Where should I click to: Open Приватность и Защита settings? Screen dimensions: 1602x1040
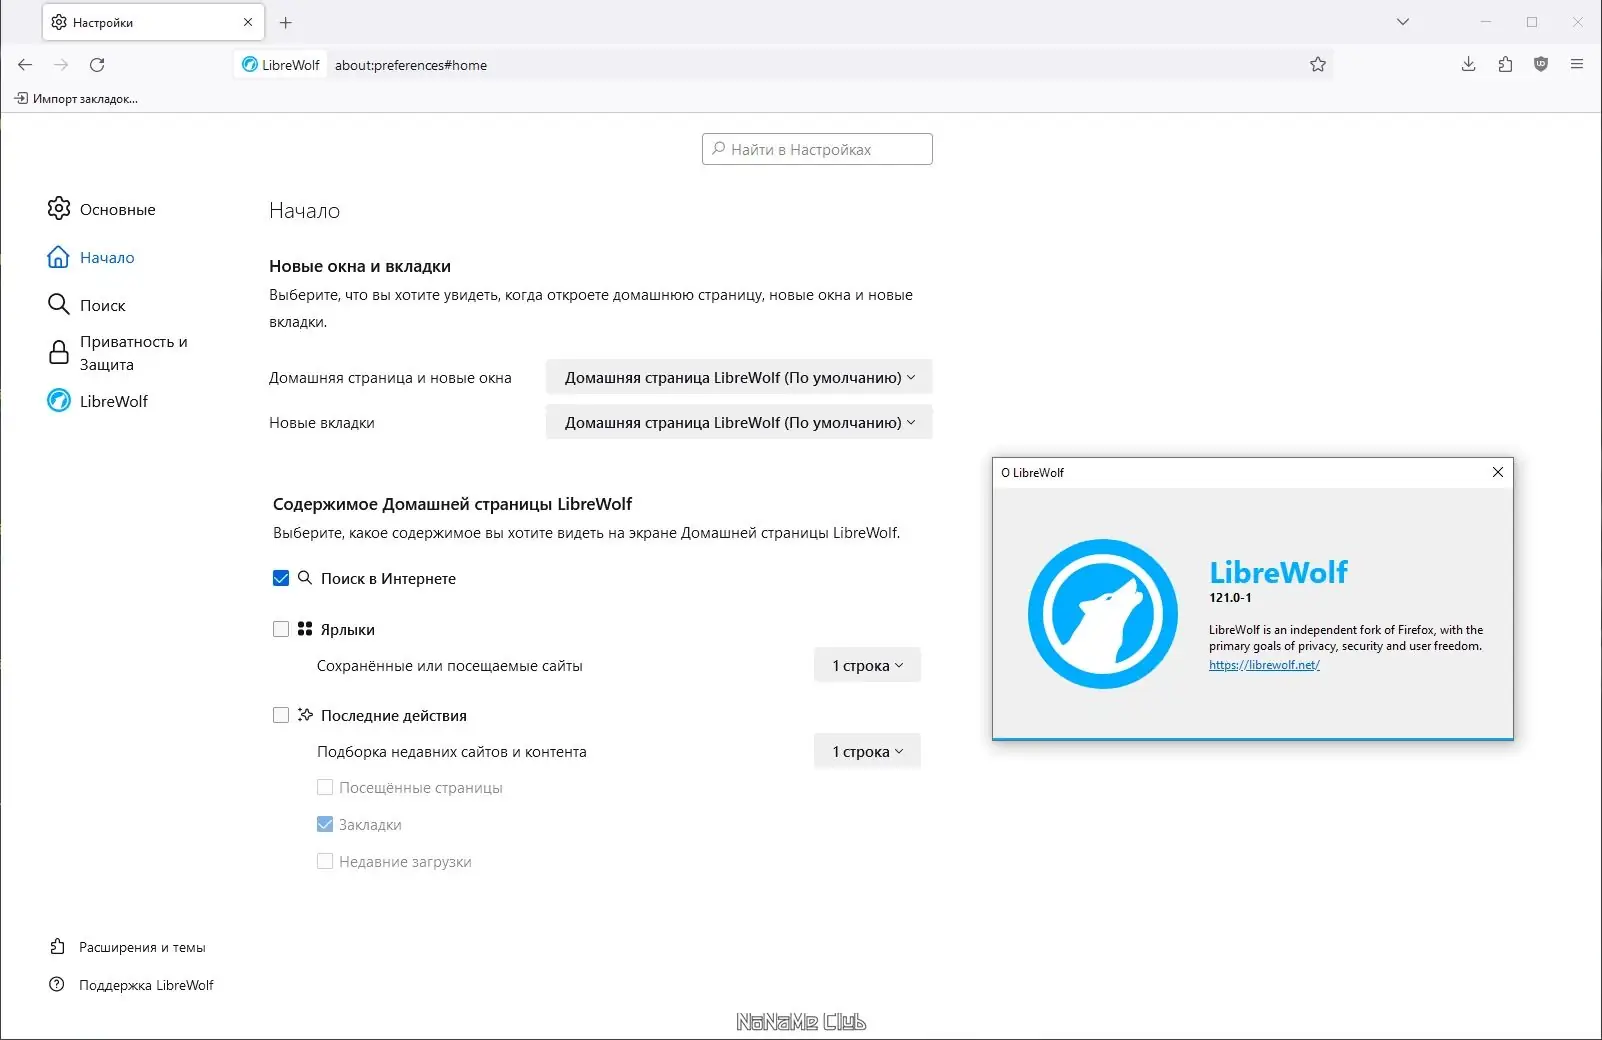[x=118, y=353]
